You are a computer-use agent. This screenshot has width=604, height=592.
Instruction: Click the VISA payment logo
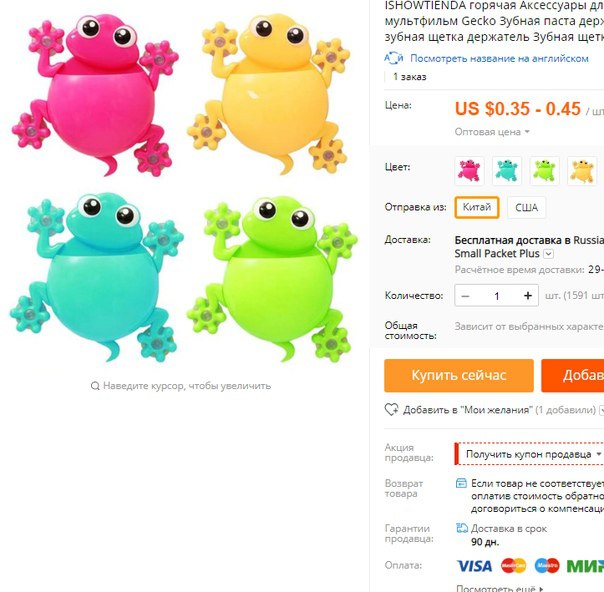coord(474,566)
